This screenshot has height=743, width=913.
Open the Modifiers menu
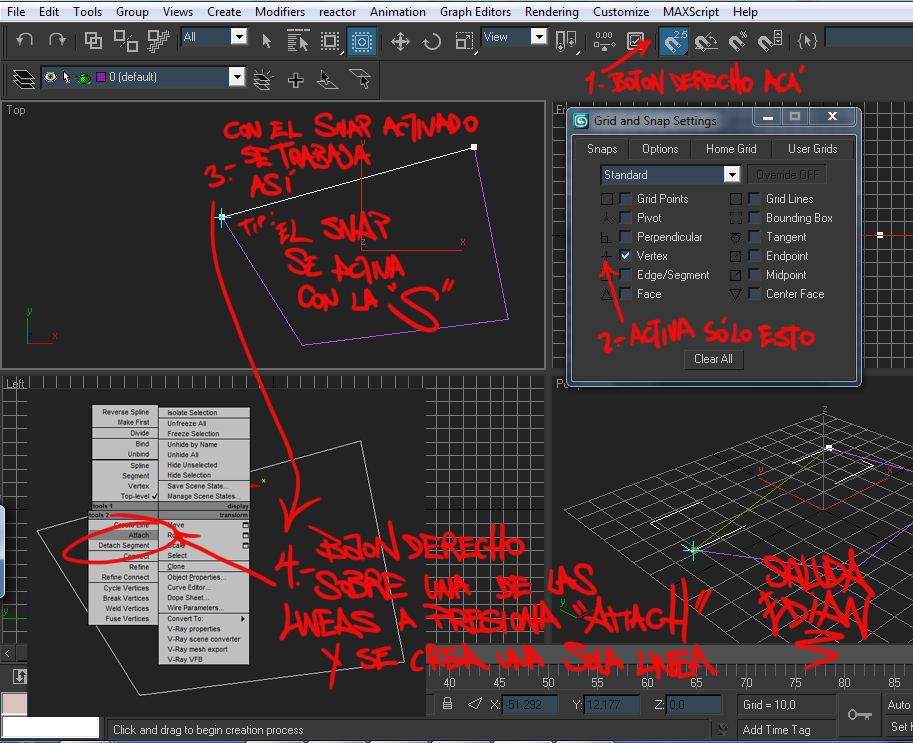279,12
